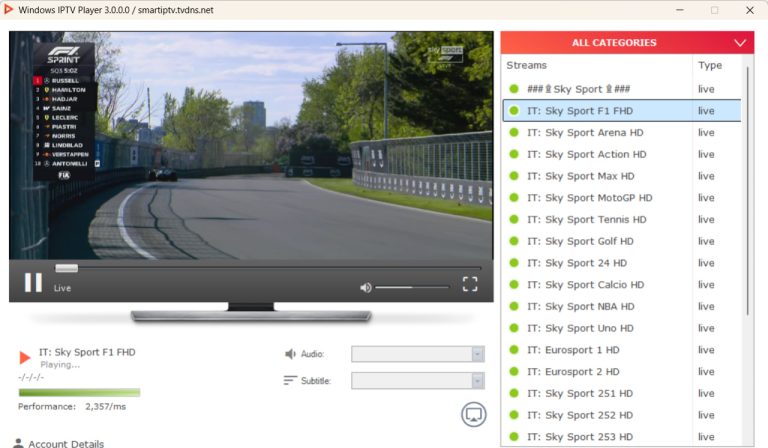
Task: Select IT: Sky Sport Action HD stream
Action: pyautogui.click(x=622, y=154)
